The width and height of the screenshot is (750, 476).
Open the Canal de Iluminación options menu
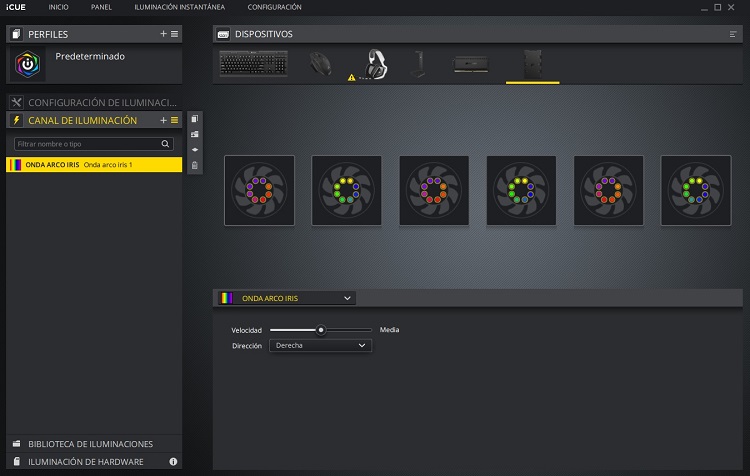(174, 120)
